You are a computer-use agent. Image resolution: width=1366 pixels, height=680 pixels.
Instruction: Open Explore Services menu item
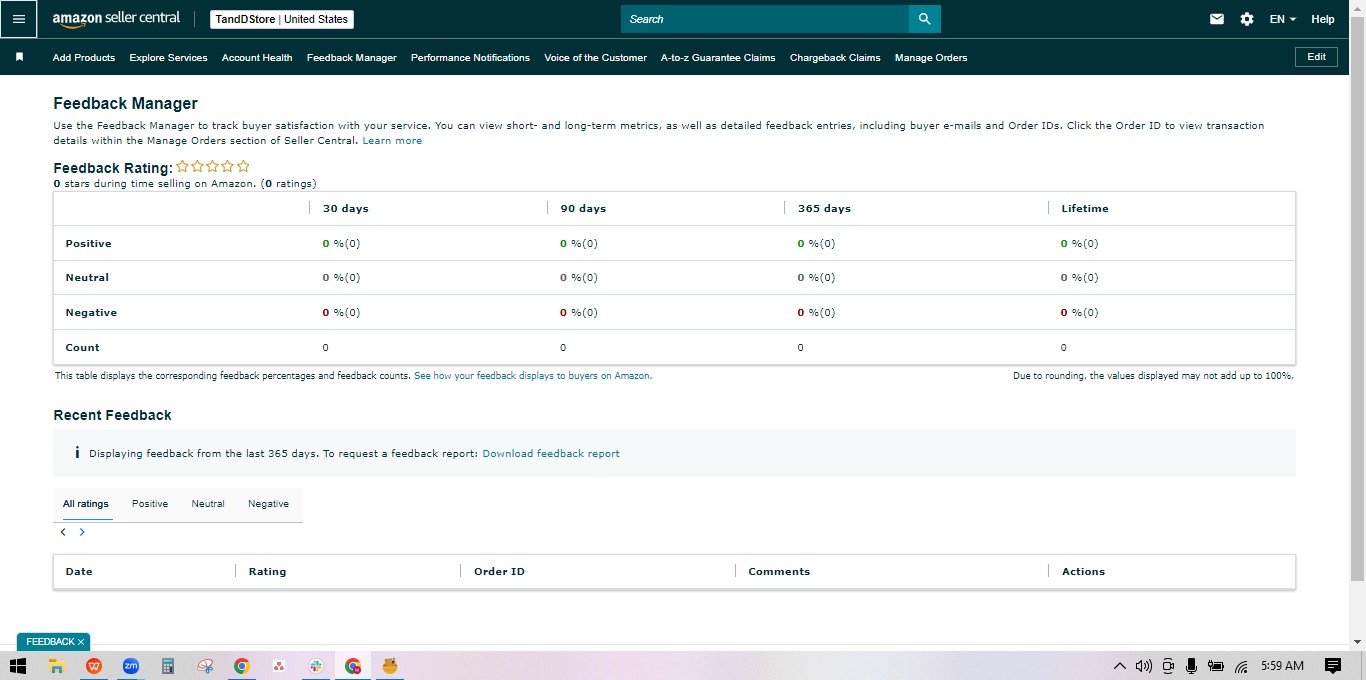tap(168, 58)
